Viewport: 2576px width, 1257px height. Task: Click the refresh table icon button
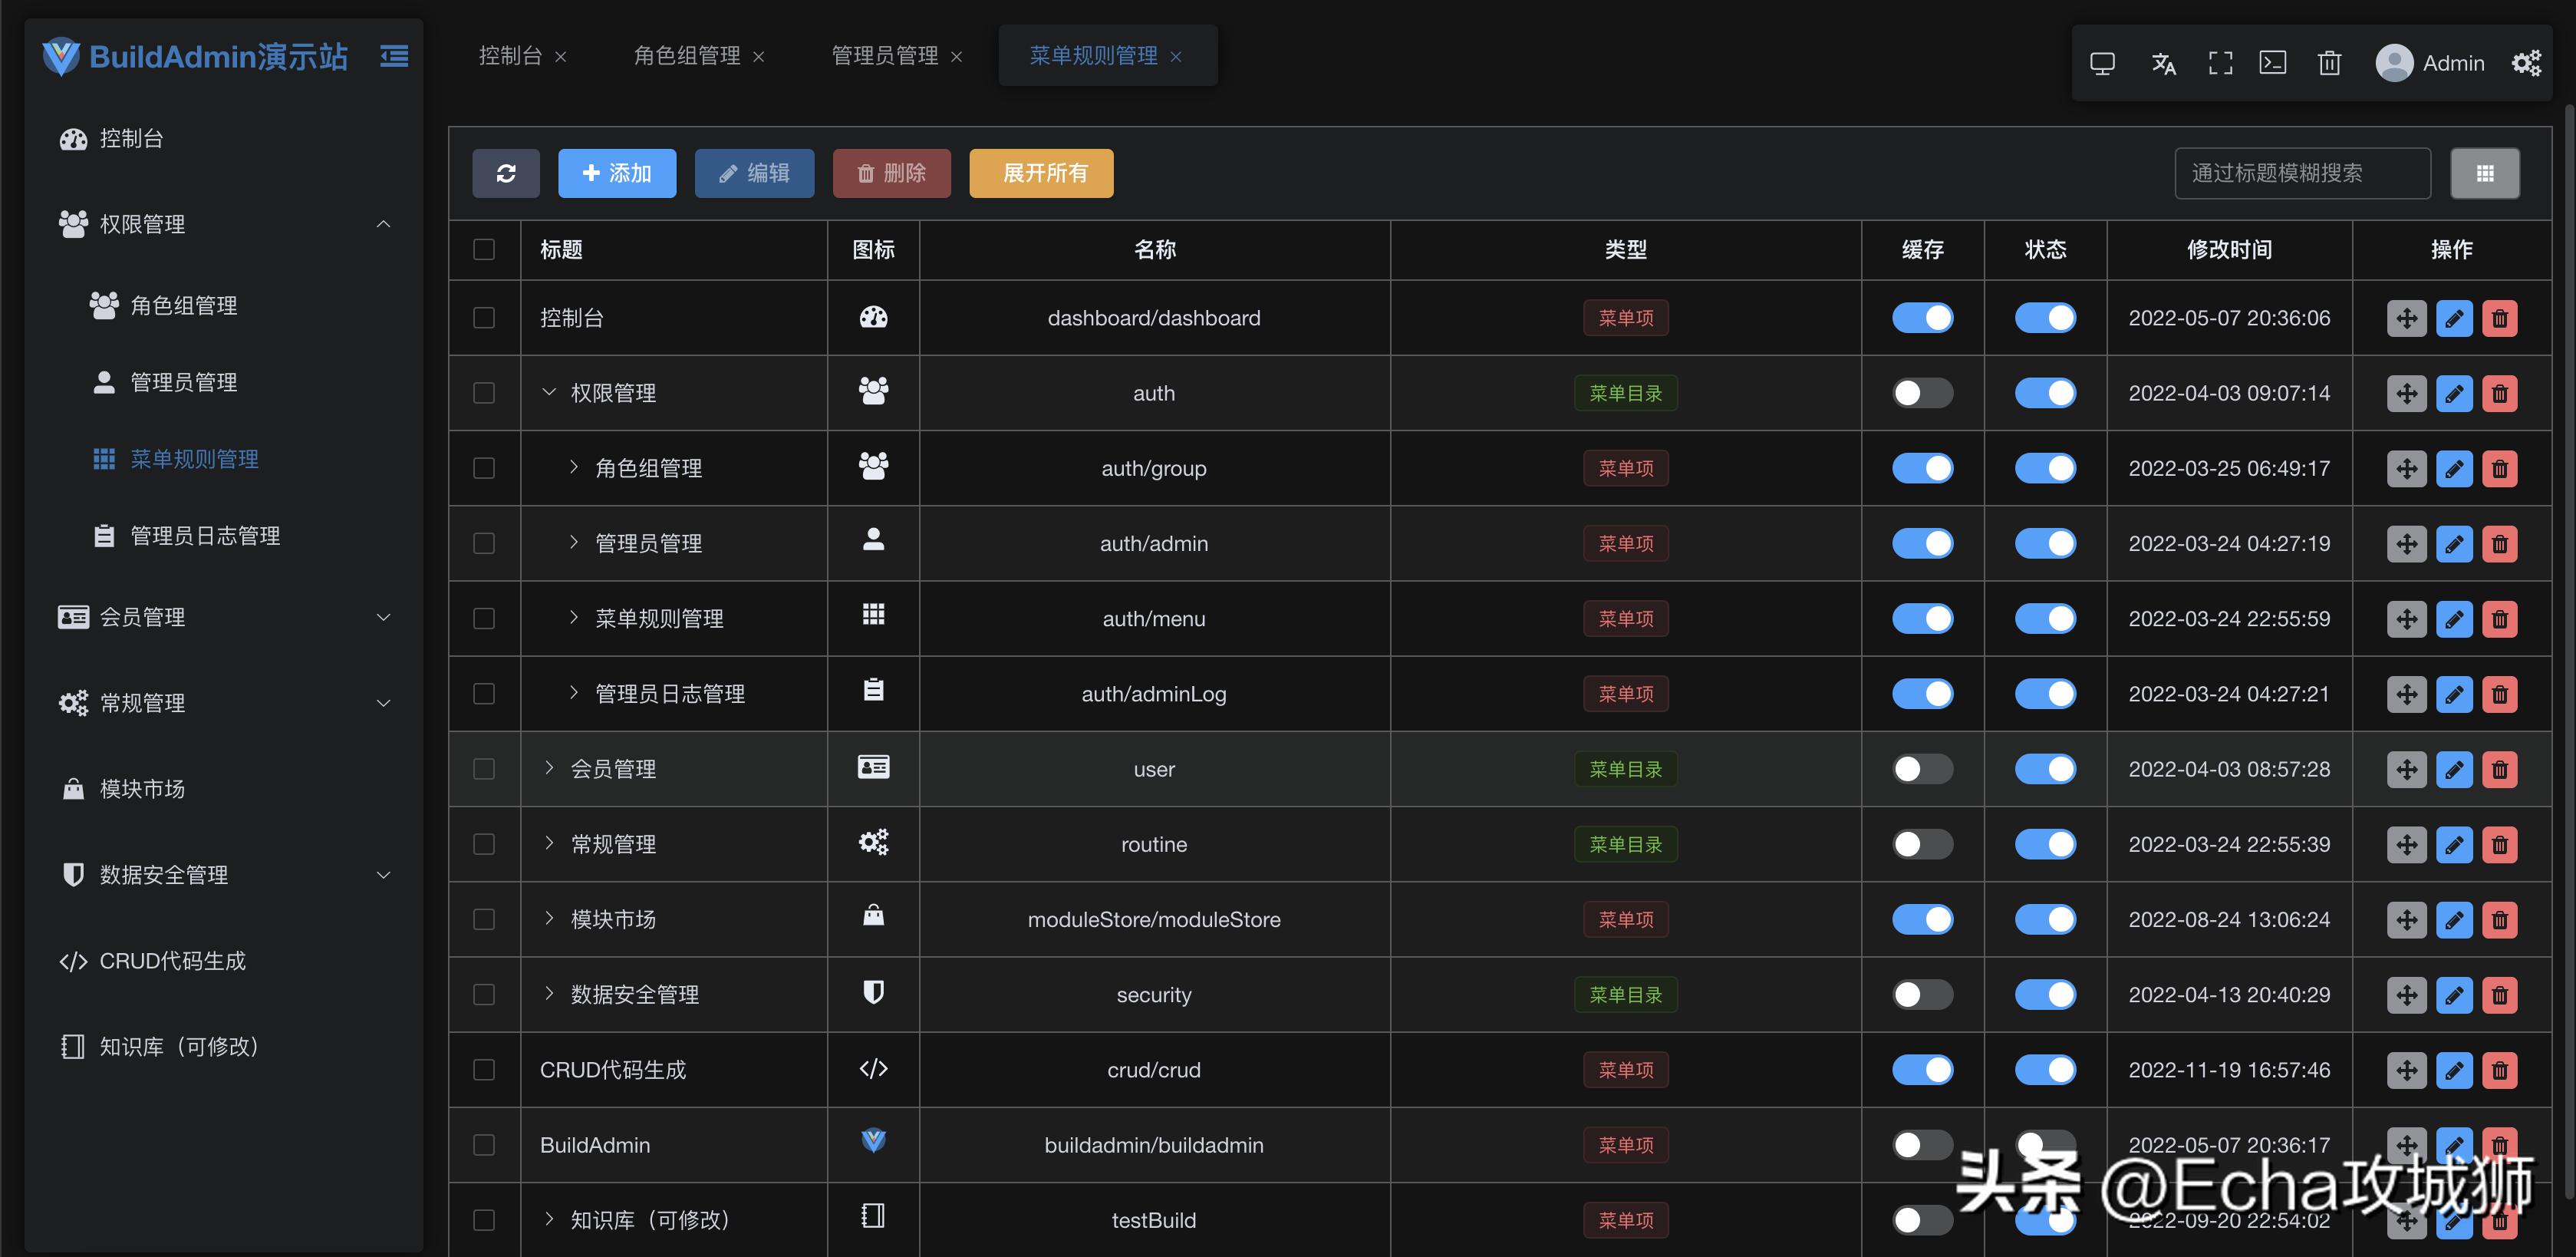[506, 173]
